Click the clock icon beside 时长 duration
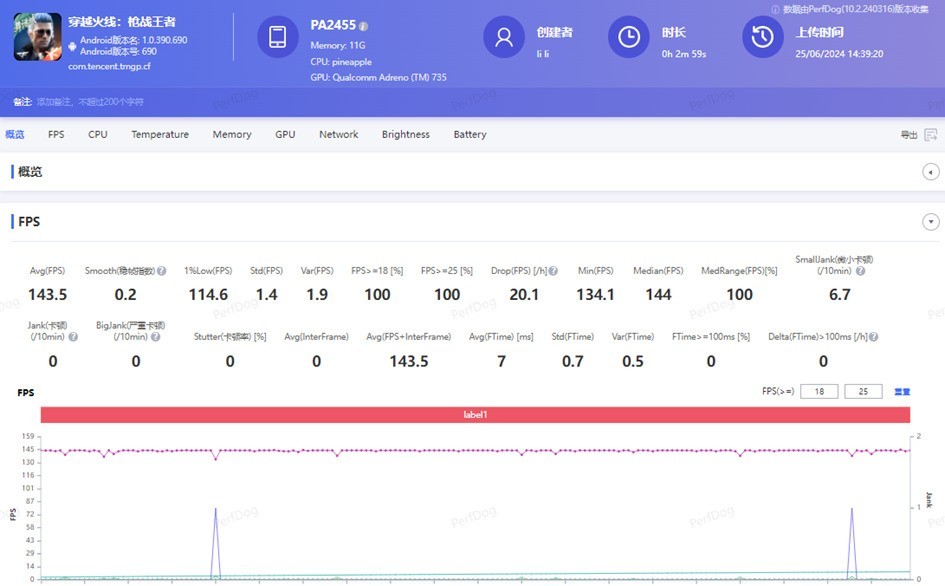Image resolution: width=945 pixels, height=586 pixels. 629,38
